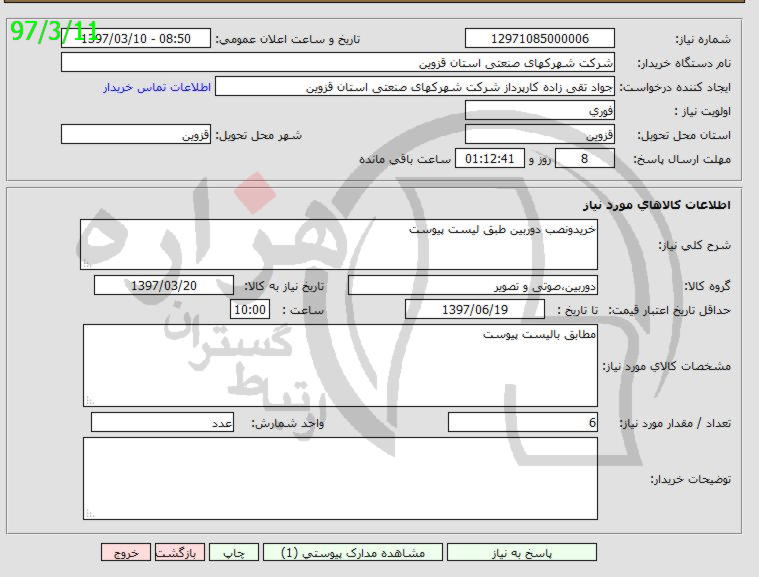This screenshot has width=759, height=577.
Task: Click the ساعت field showing 10:00
Action: click(250, 309)
